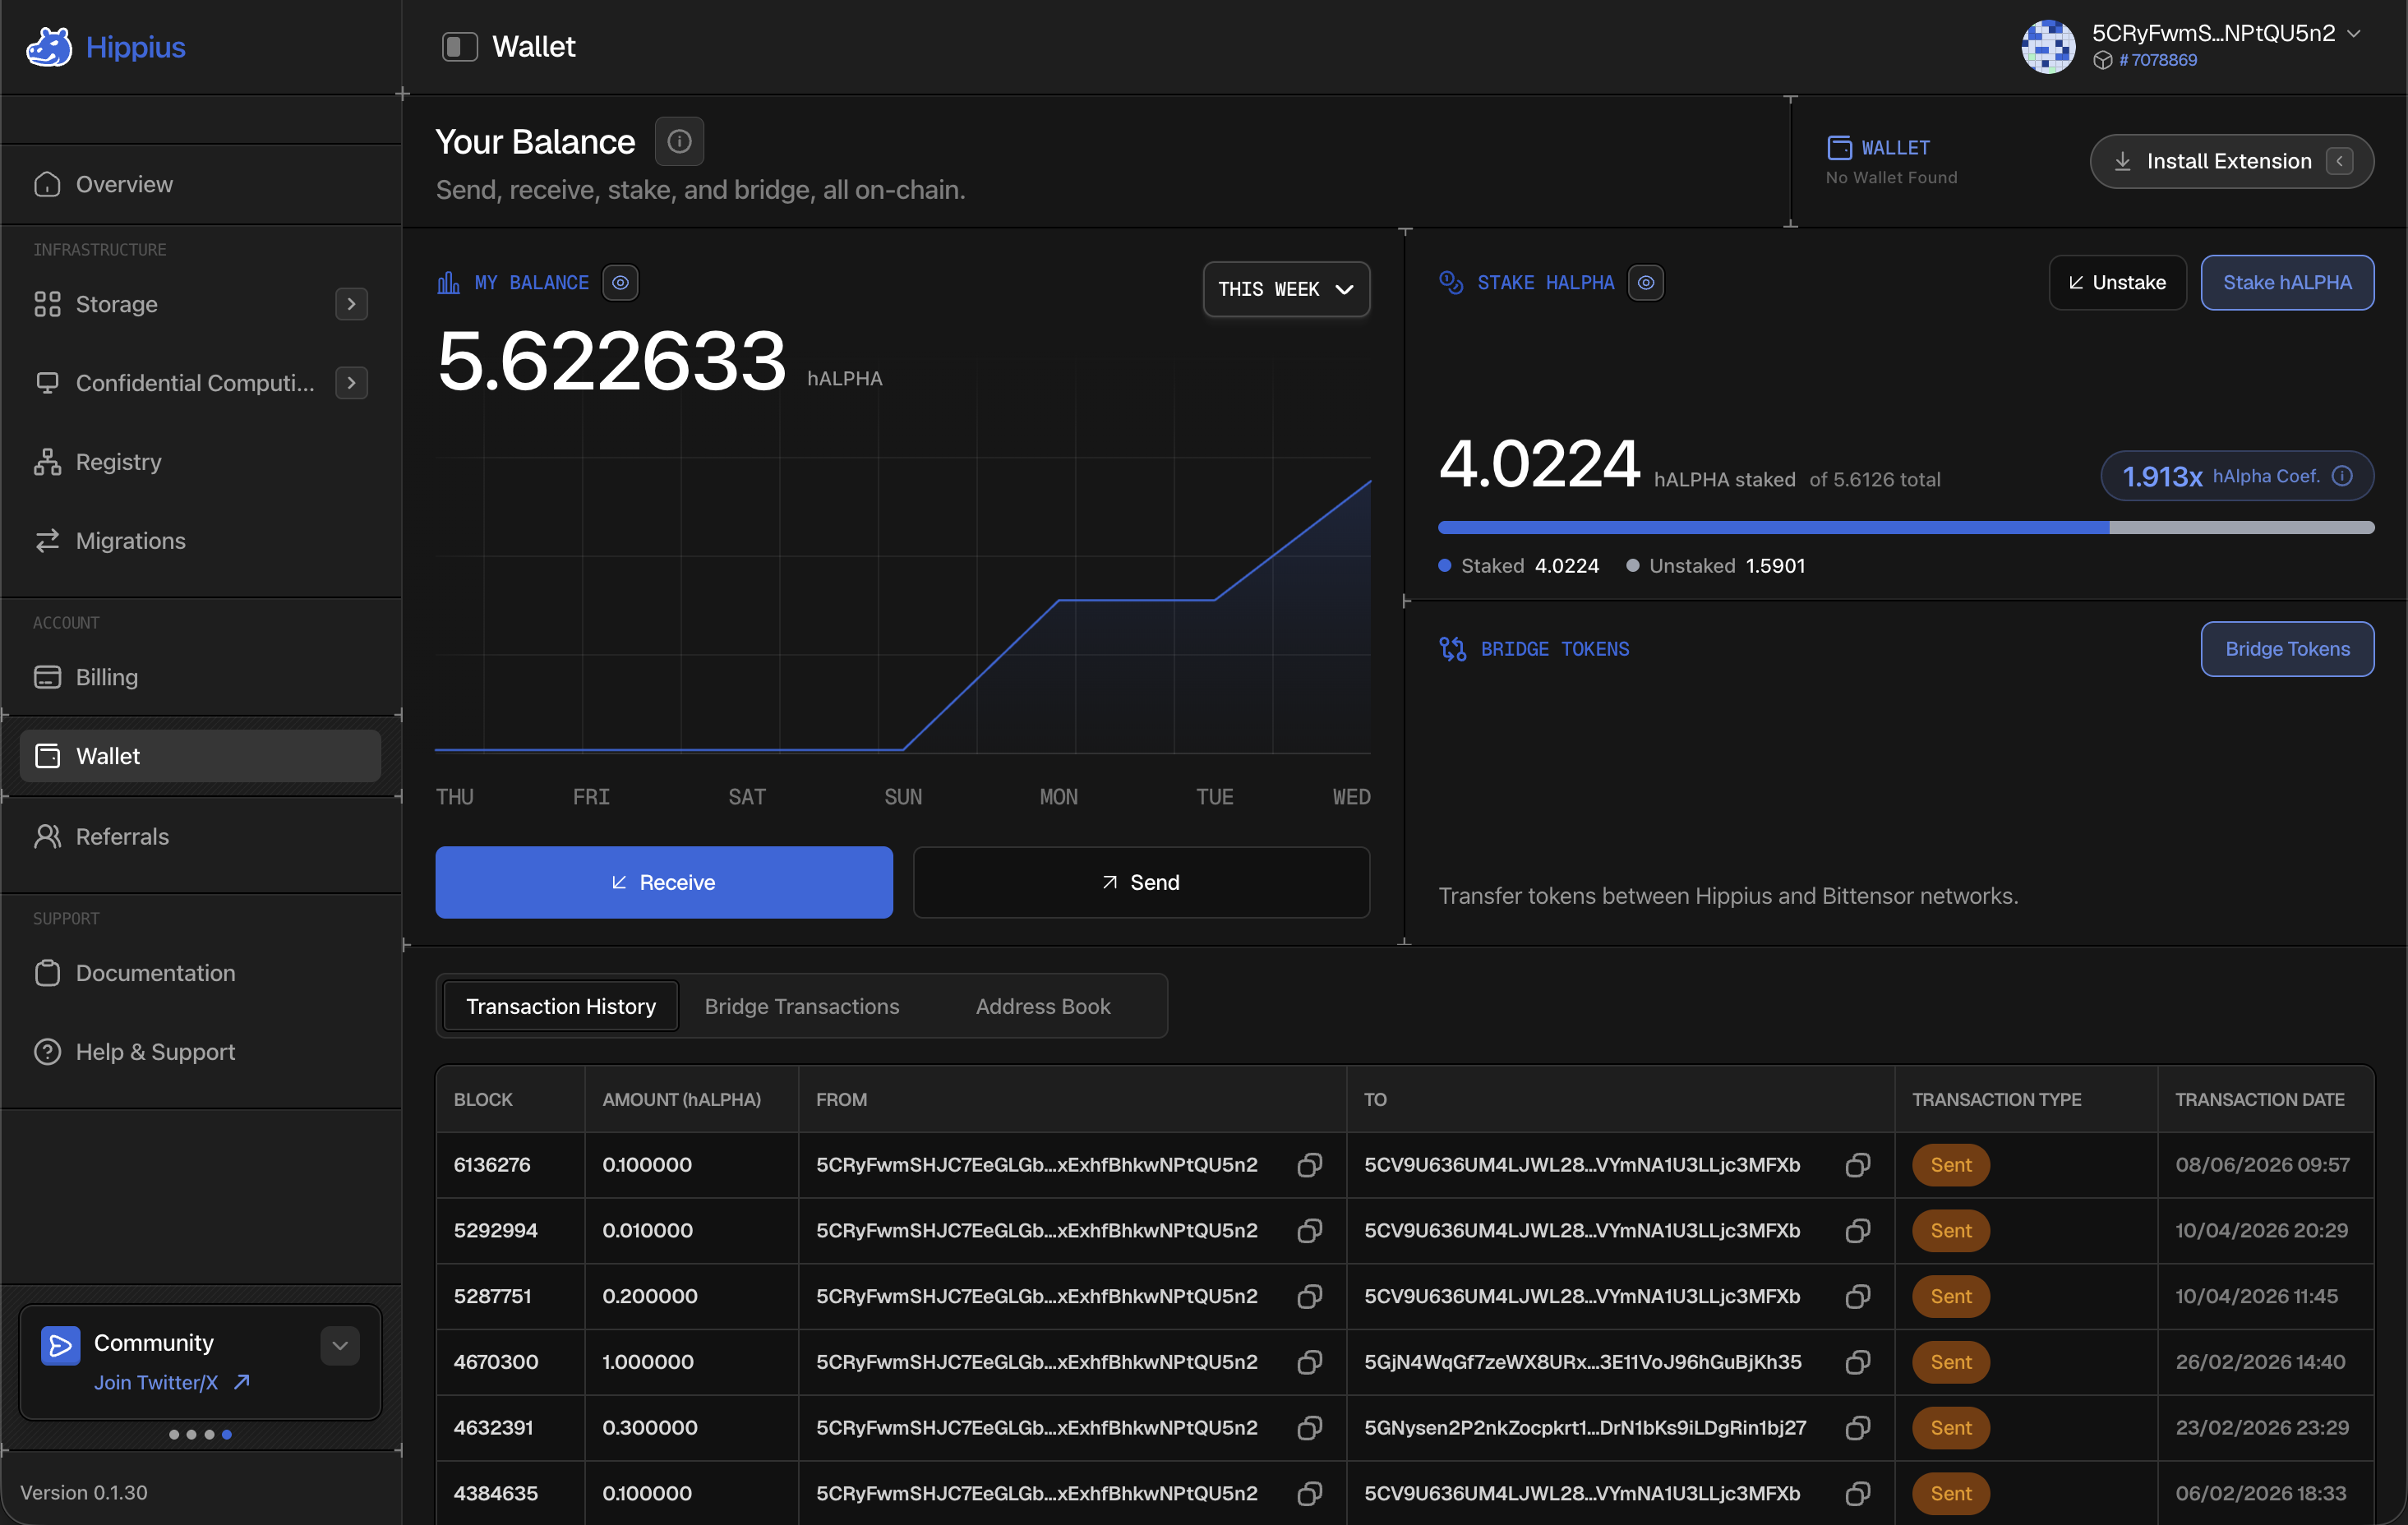Toggle the sidebar collapse icon beside Wallet title
The height and width of the screenshot is (1525, 2408).
click(460, 47)
